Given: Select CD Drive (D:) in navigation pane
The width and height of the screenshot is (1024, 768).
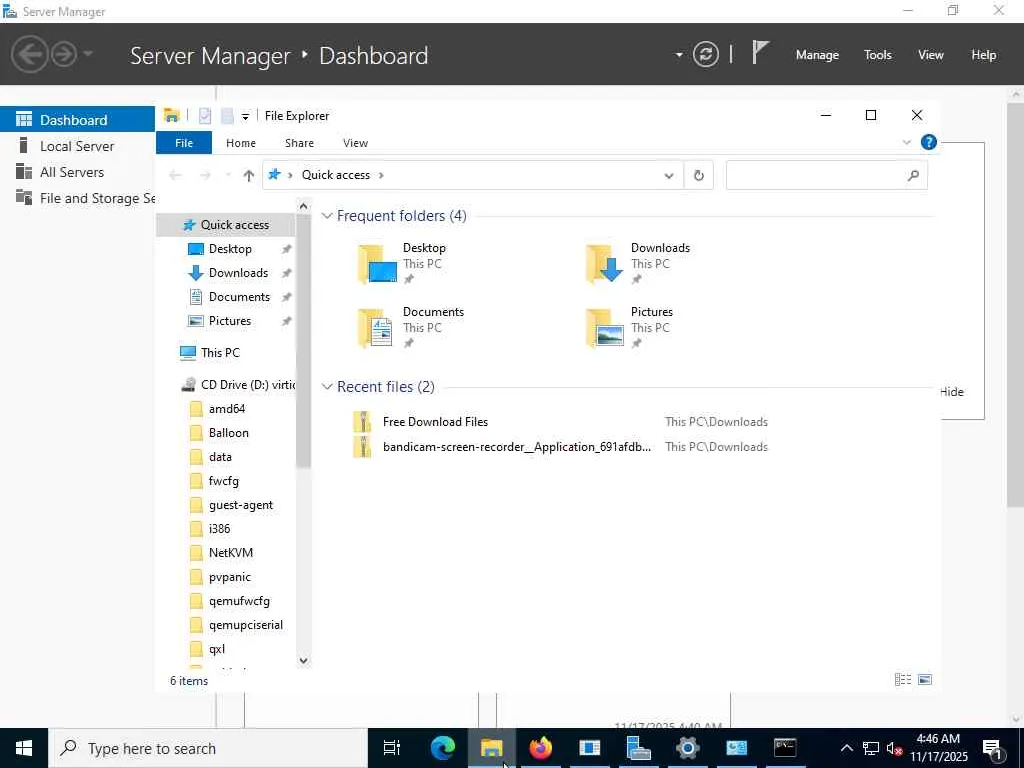Looking at the screenshot, I should point(238,385).
